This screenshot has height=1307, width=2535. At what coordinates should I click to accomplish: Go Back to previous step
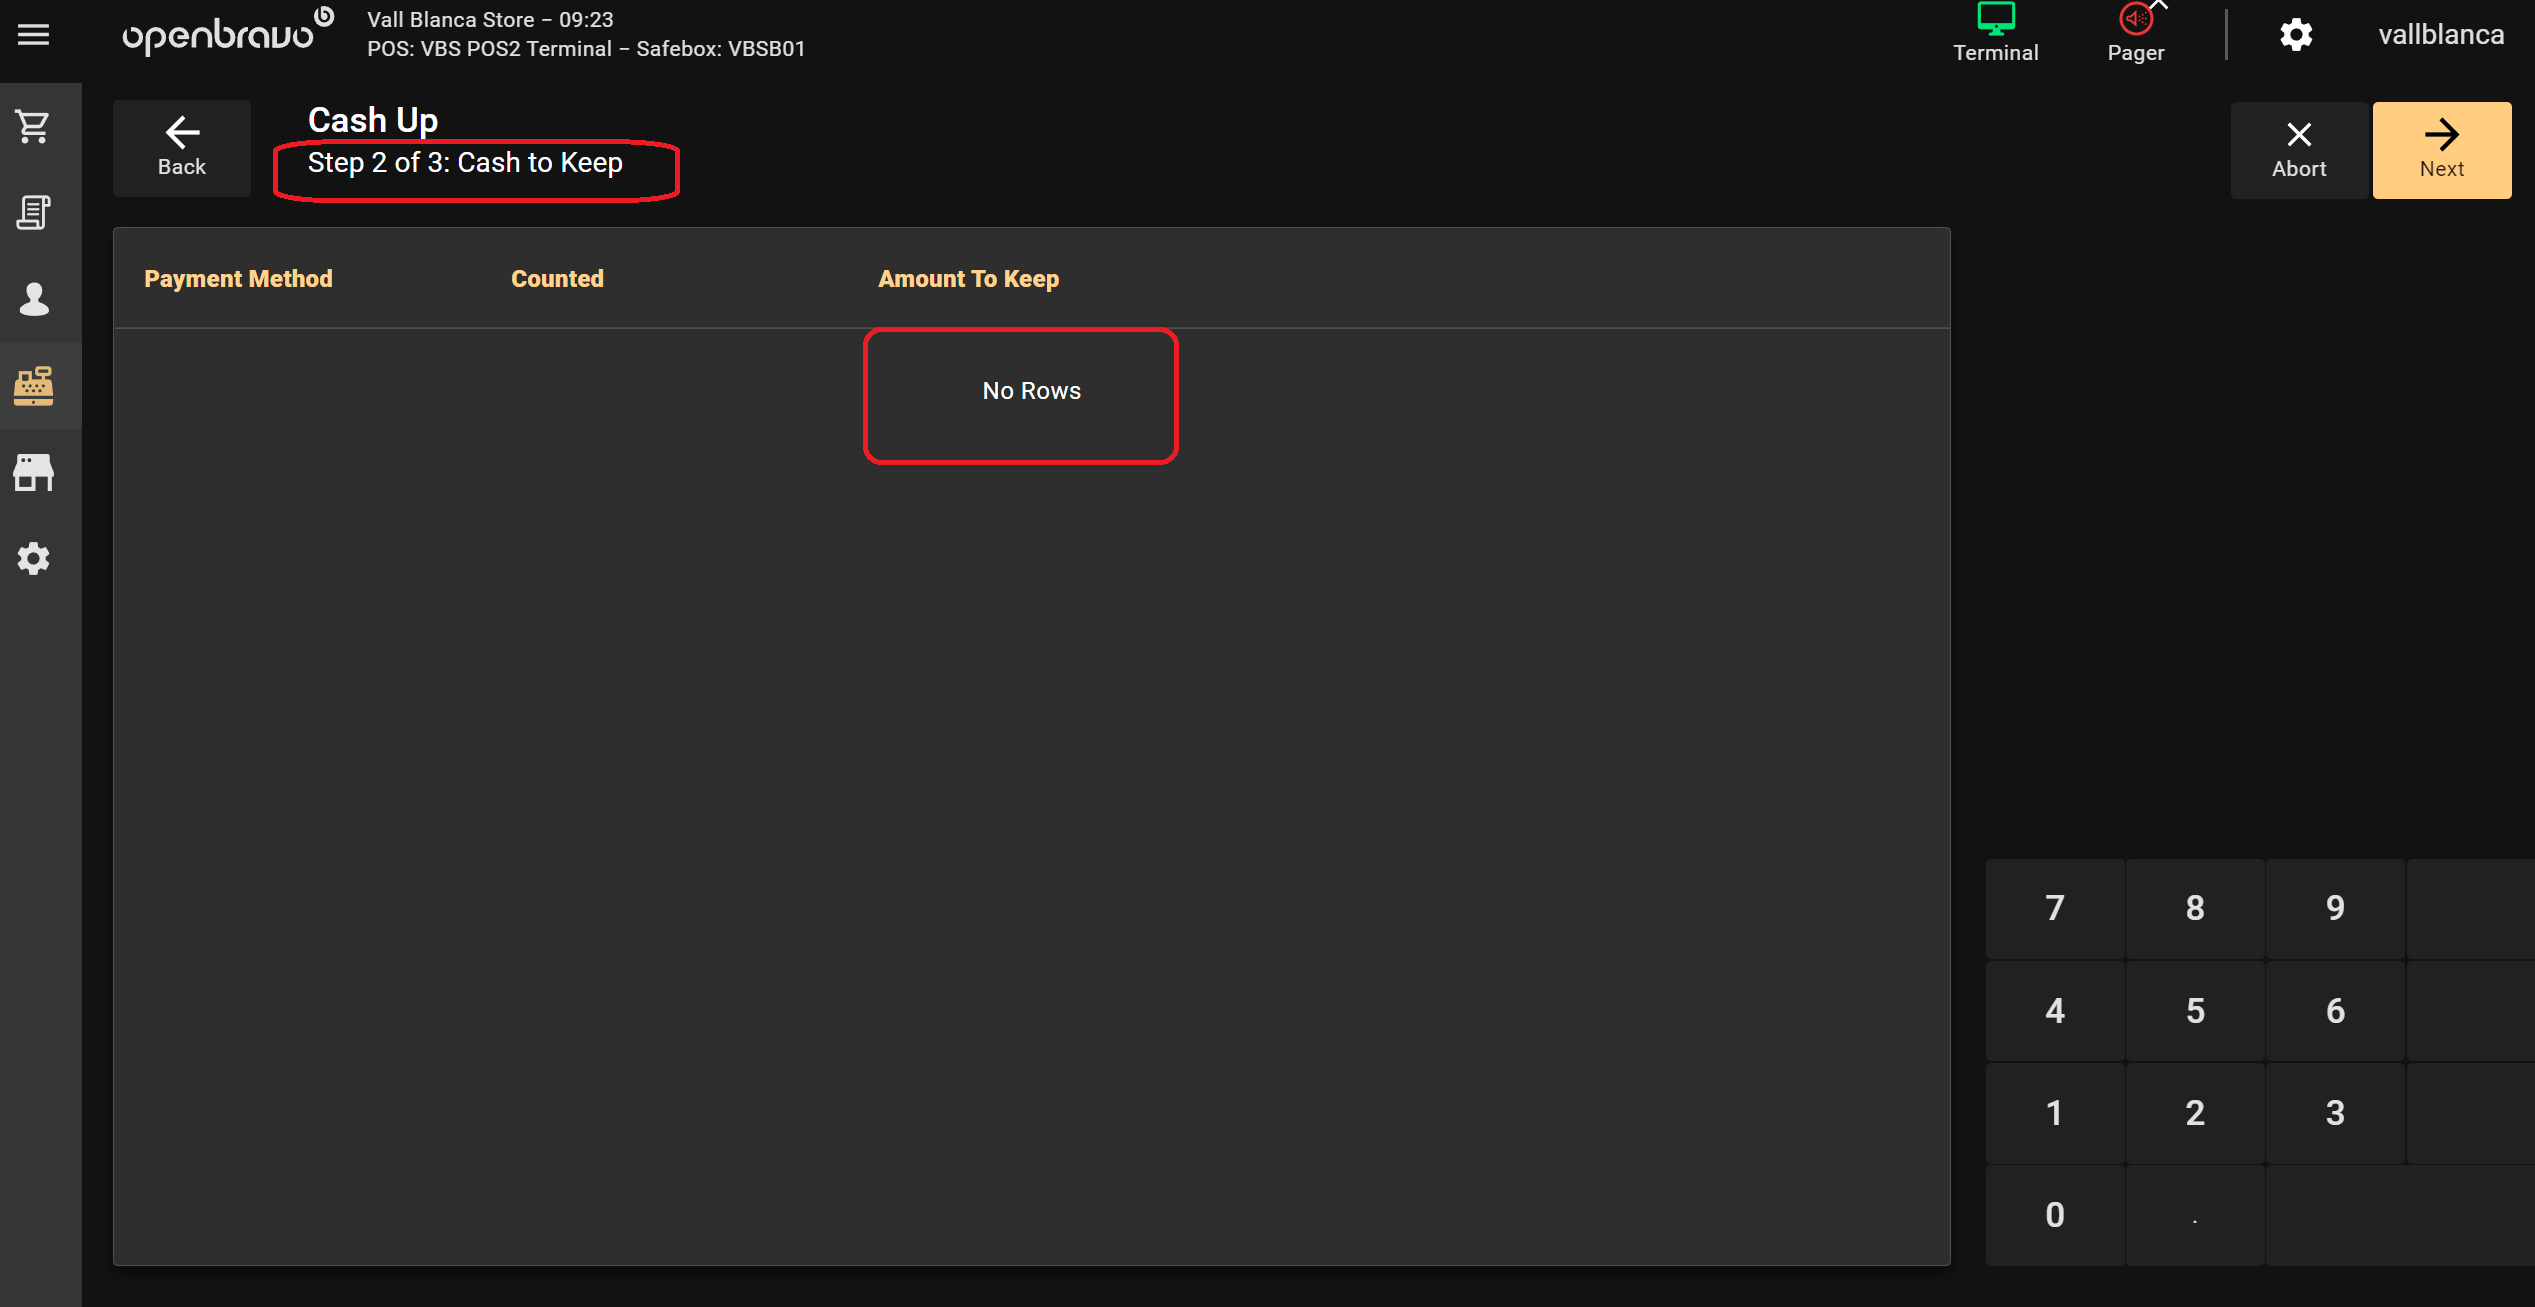[x=182, y=148]
